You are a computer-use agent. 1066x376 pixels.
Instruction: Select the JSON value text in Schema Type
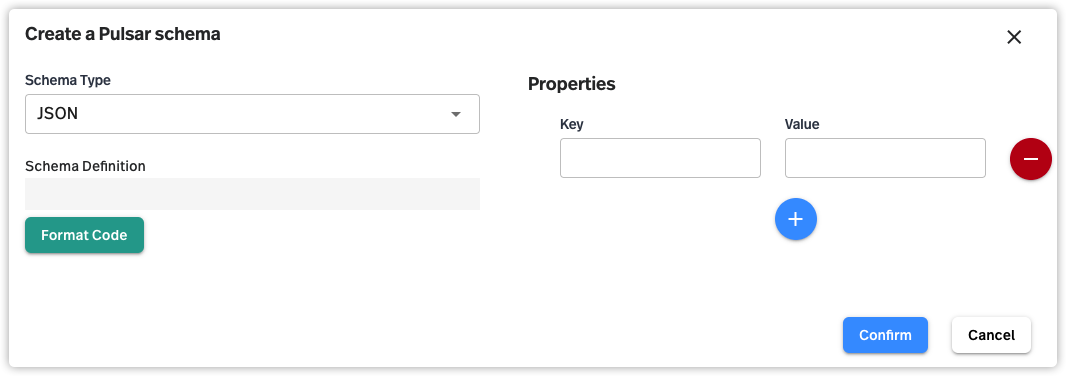tap(57, 114)
